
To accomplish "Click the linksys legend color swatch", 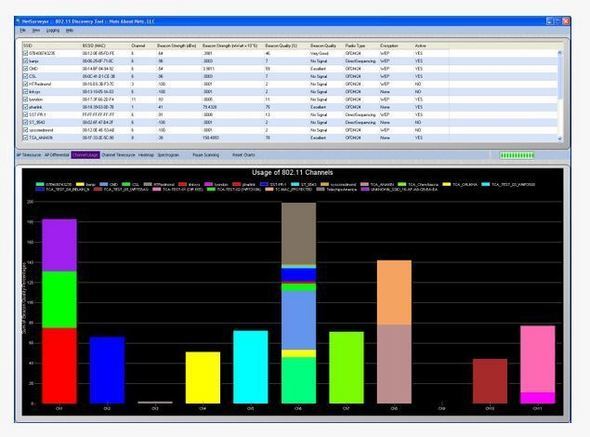I will tap(182, 184).
